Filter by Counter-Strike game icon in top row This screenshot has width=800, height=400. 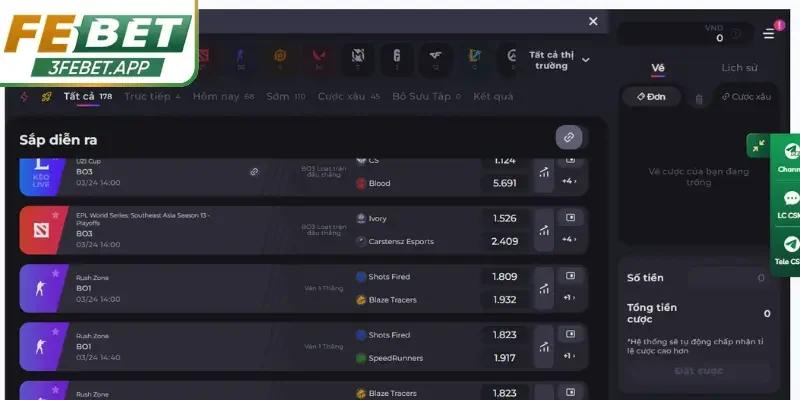pyautogui.click(x=241, y=59)
